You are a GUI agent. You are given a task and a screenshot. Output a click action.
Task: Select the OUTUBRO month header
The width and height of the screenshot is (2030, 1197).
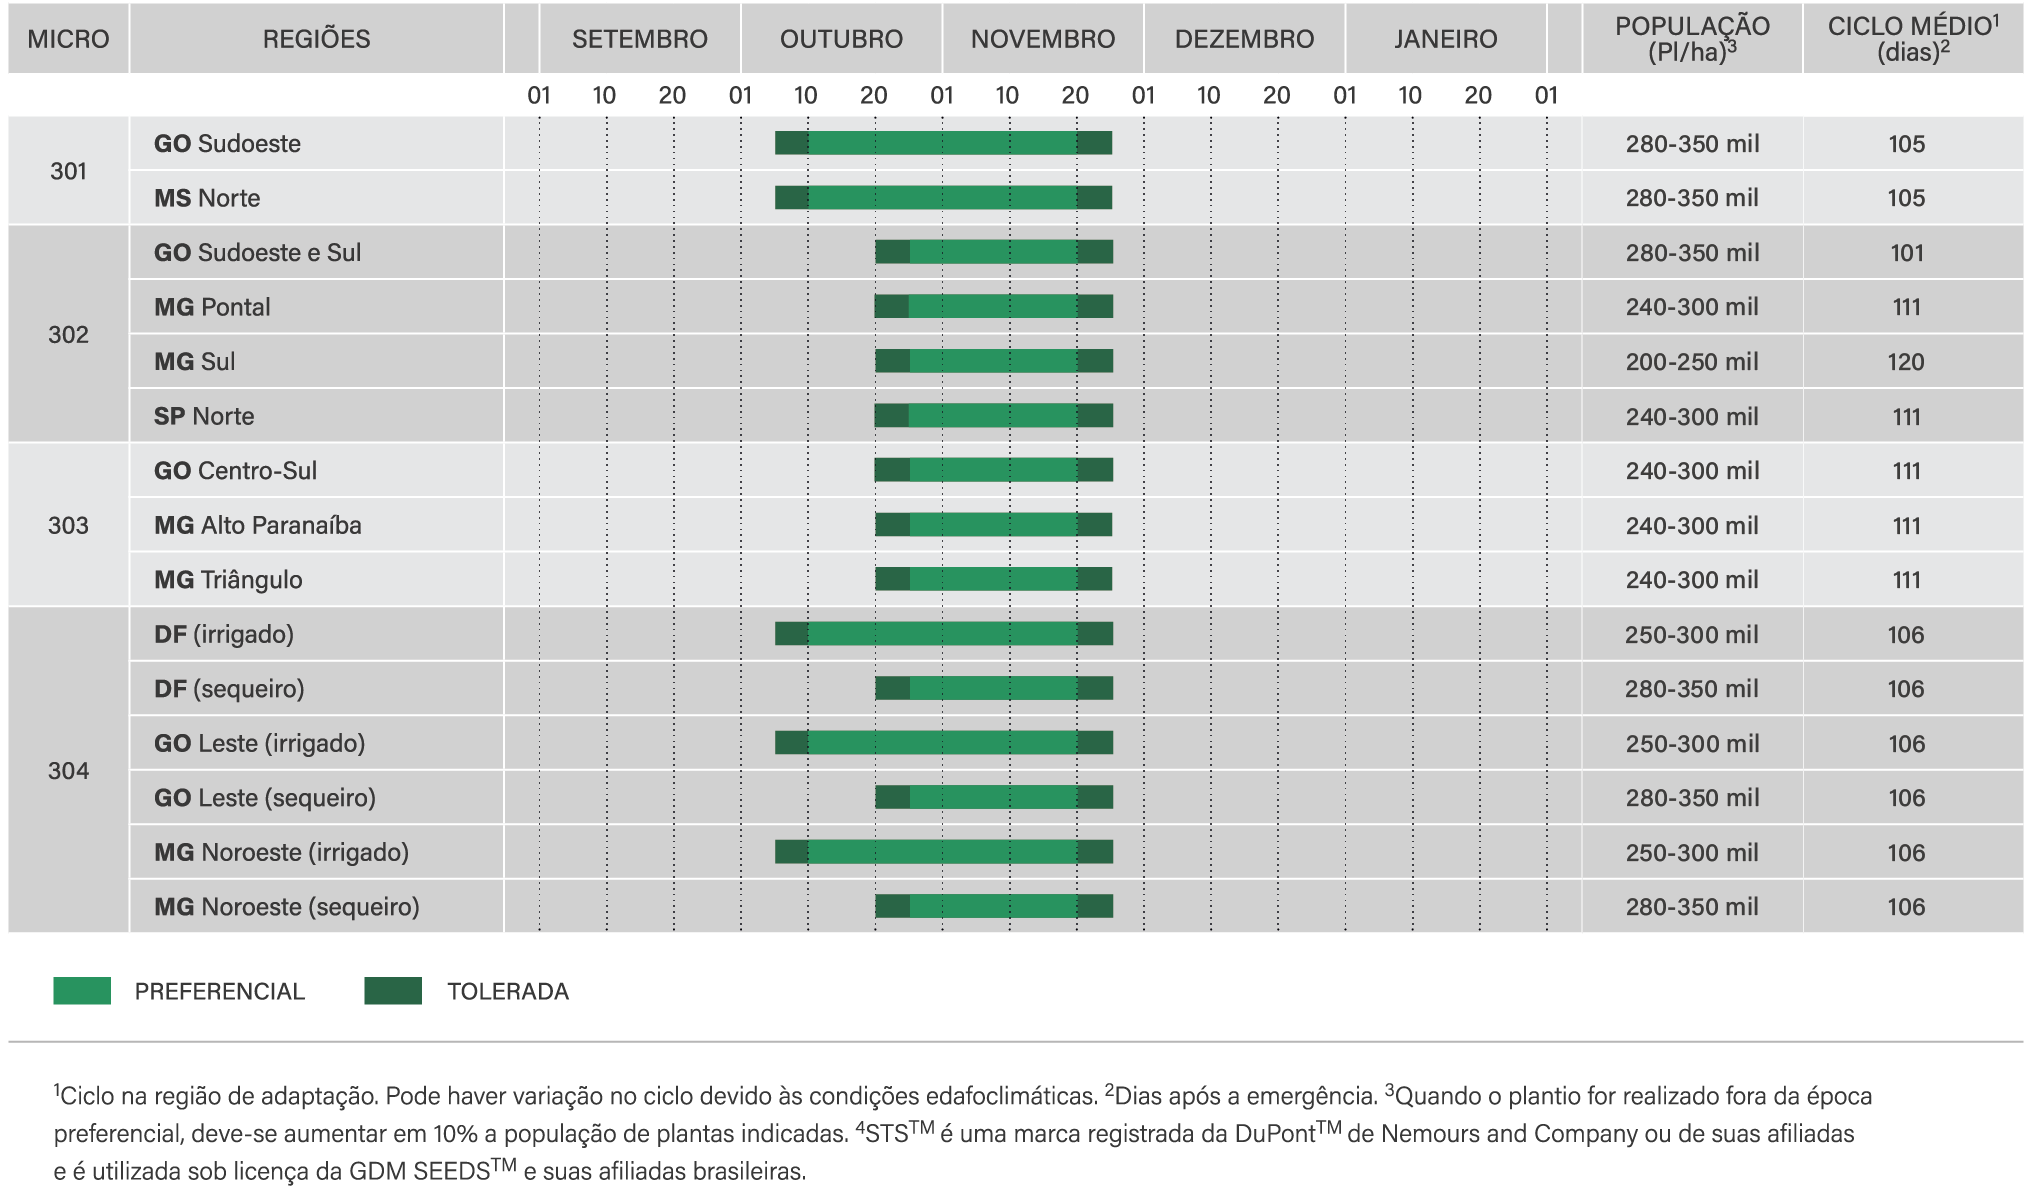point(841,39)
